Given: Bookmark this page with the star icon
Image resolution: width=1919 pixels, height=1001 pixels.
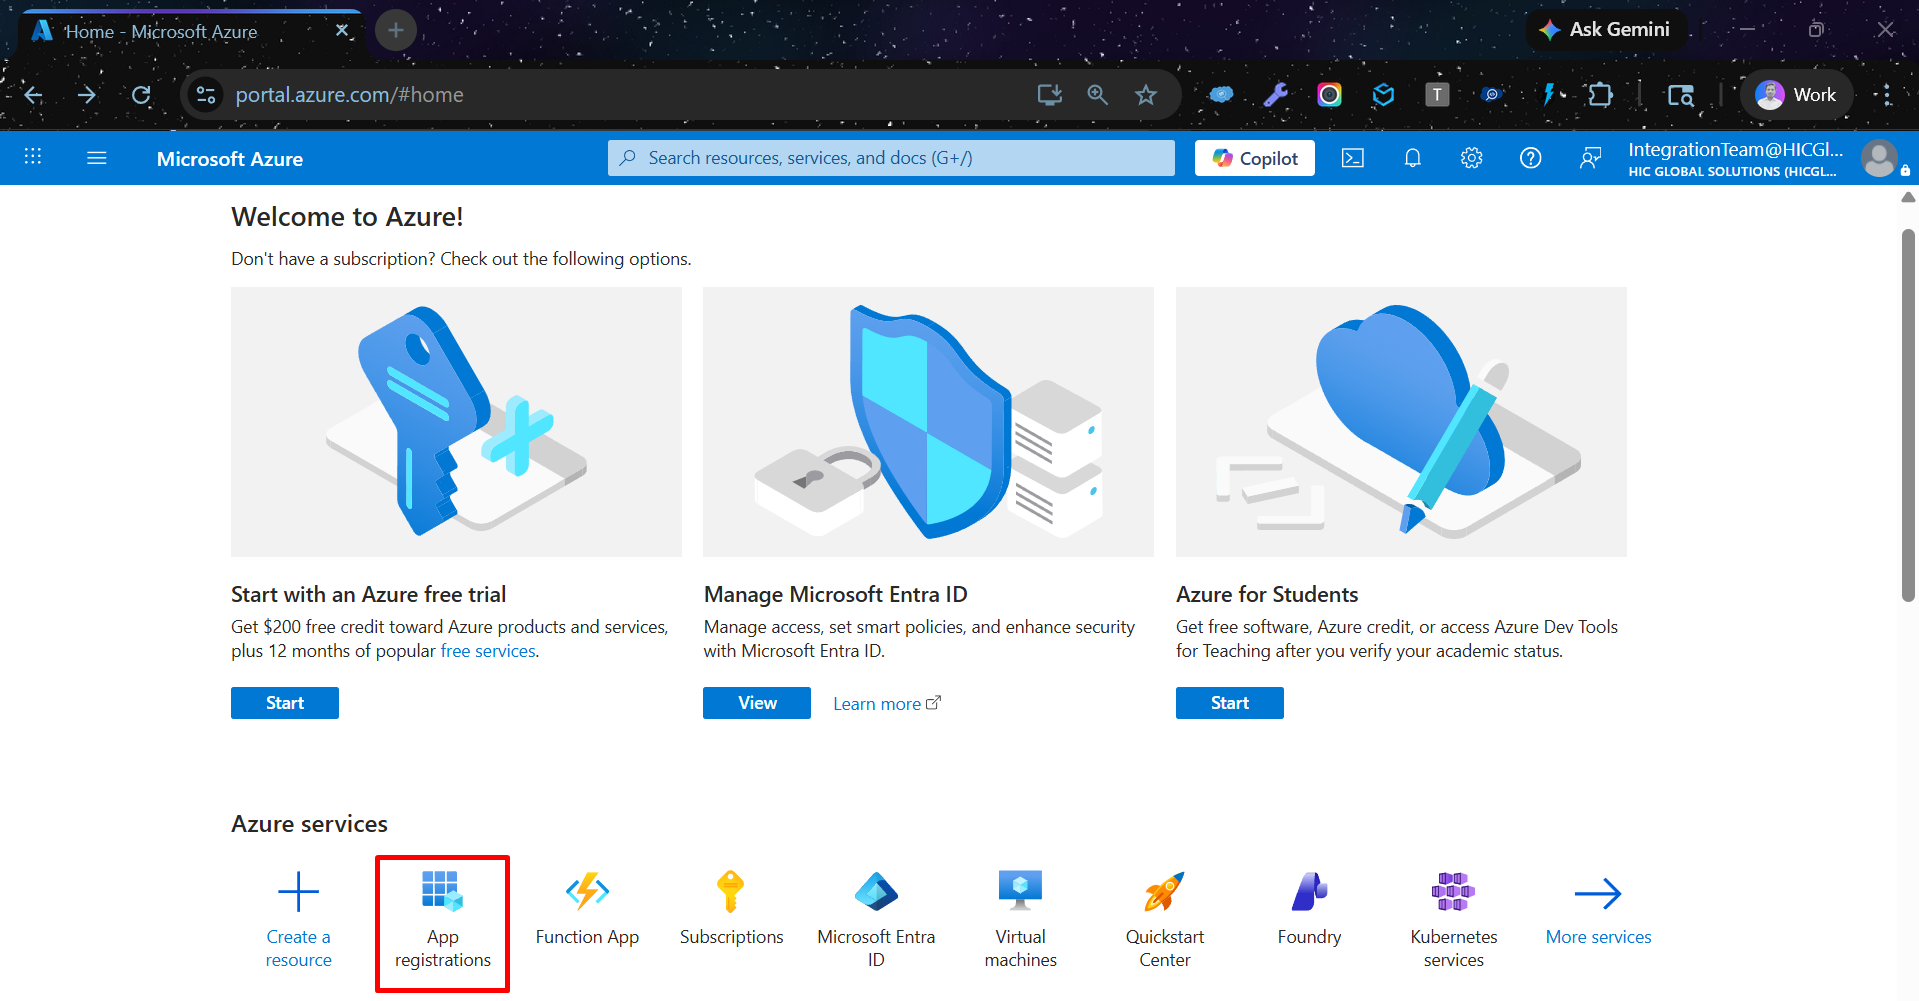Looking at the screenshot, I should click(x=1146, y=95).
